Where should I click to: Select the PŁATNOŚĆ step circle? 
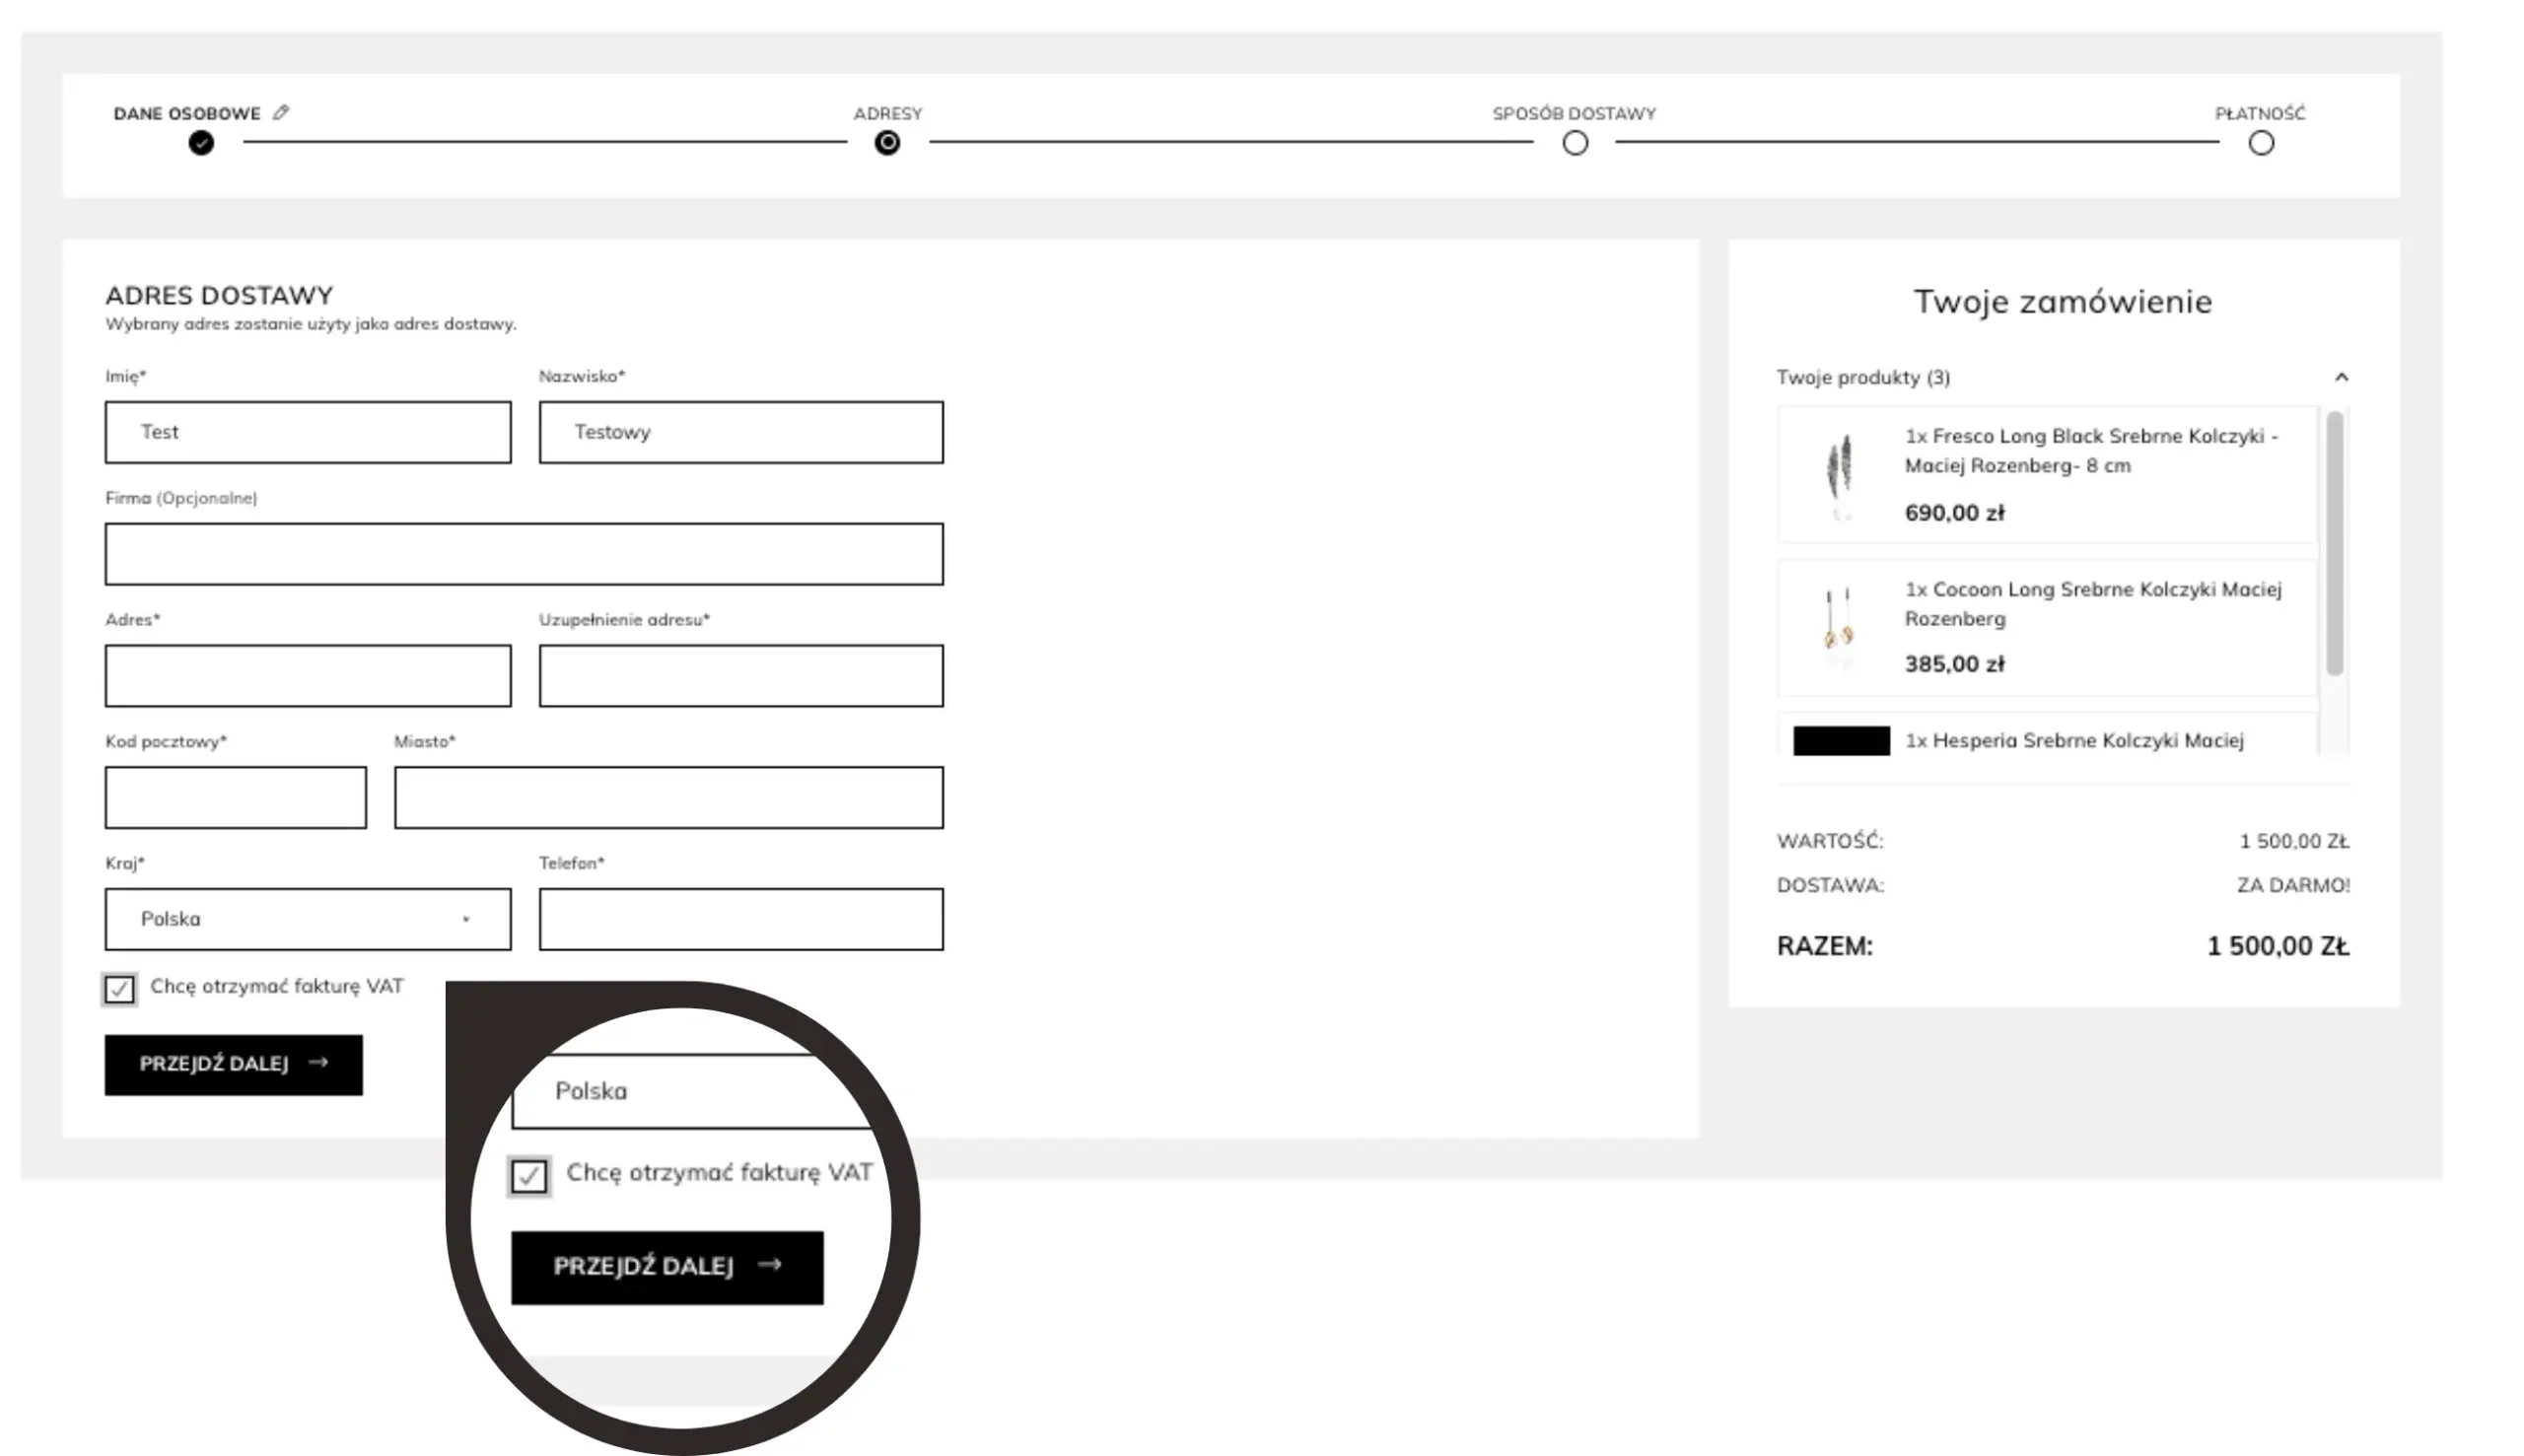2261,143
